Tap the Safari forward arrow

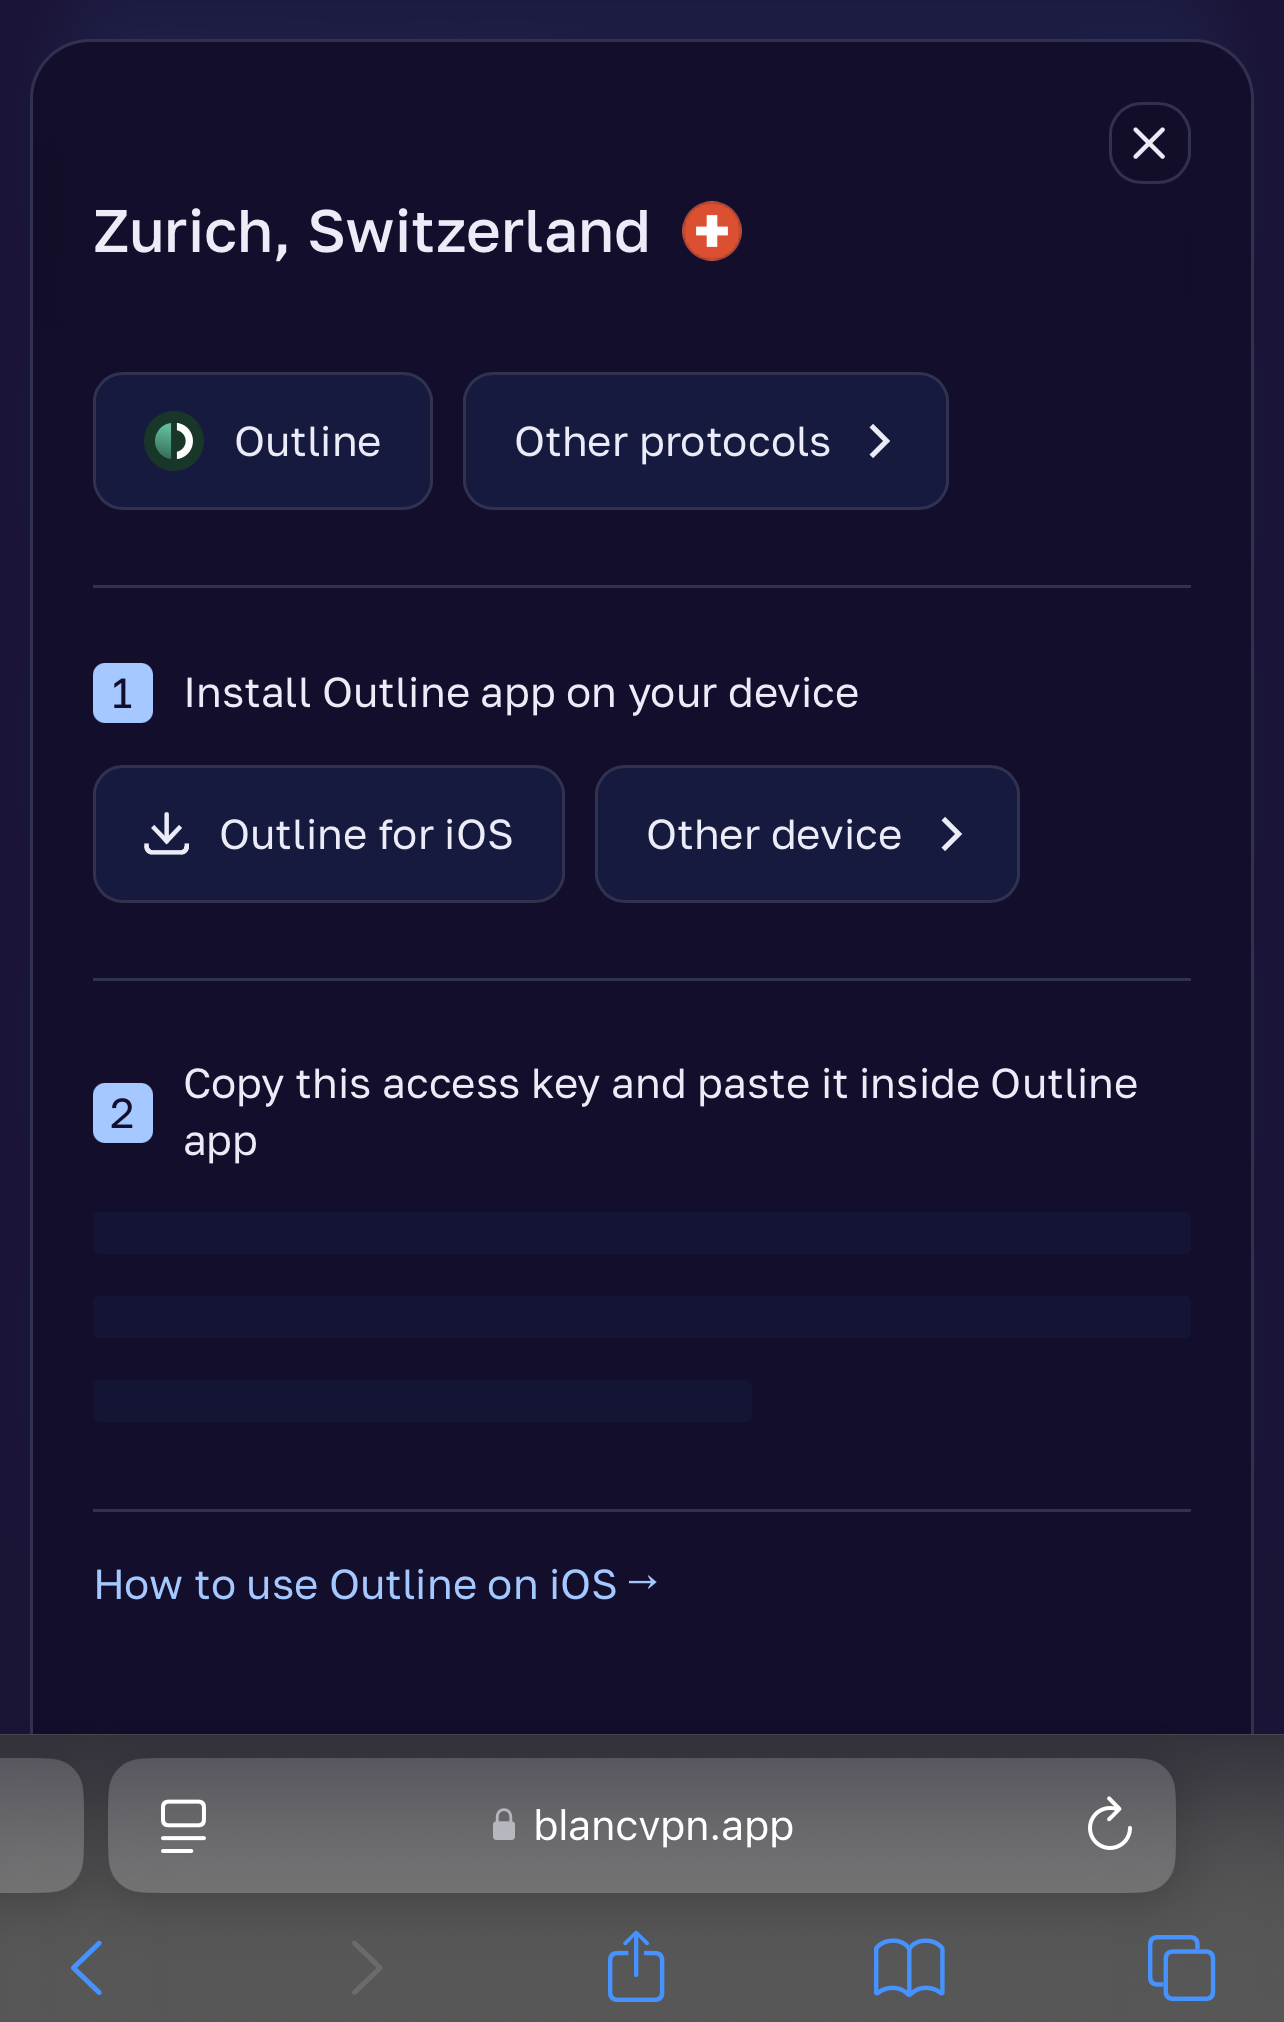pyautogui.click(x=367, y=1968)
